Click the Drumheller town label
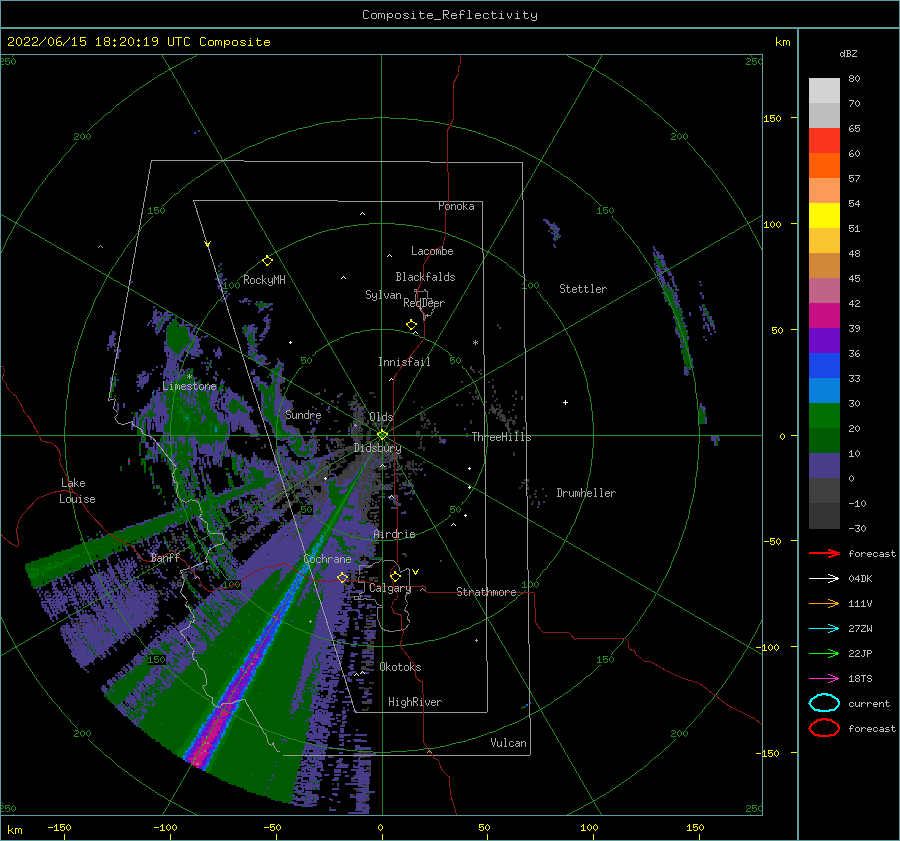Viewport: 900px width, 841px height. (586, 493)
